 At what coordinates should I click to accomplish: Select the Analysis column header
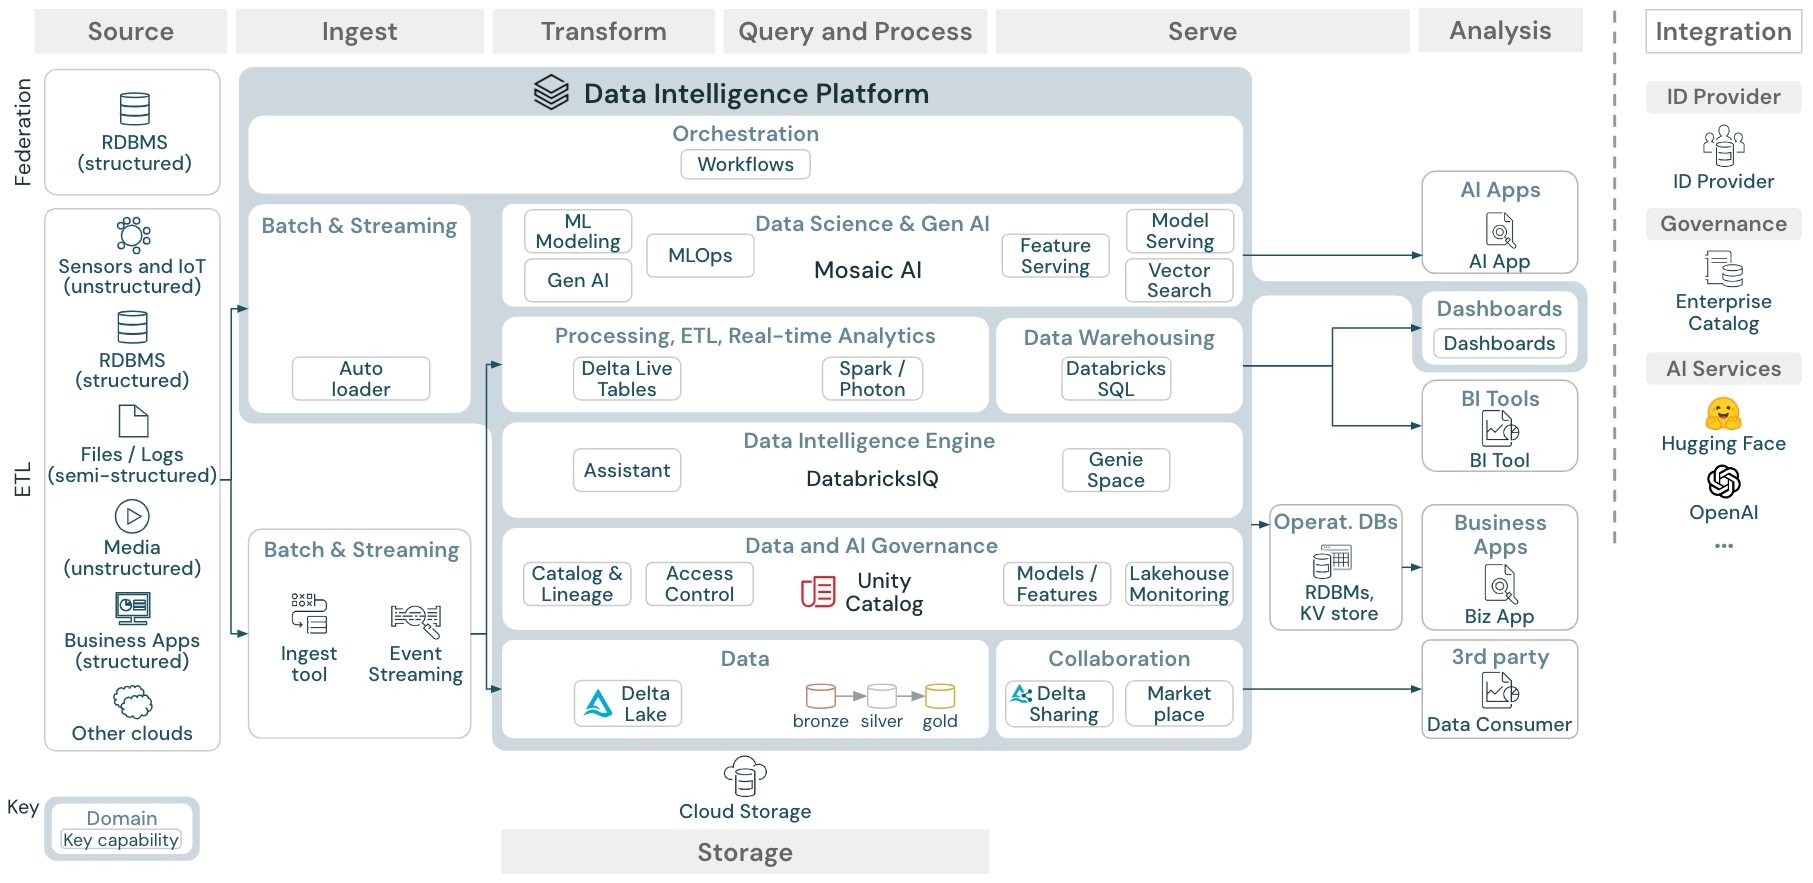click(1500, 30)
